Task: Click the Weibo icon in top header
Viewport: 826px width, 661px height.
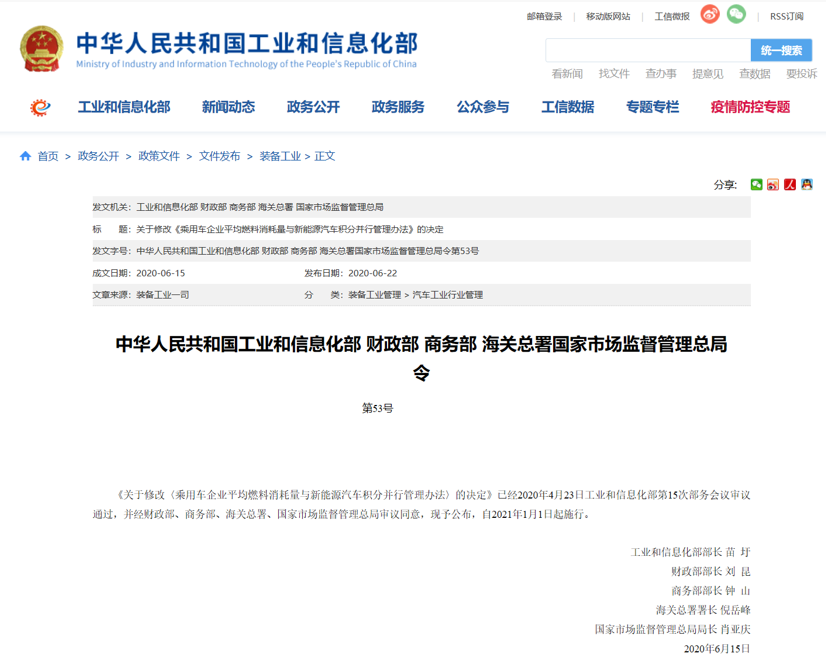Action: (x=709, y=14)
